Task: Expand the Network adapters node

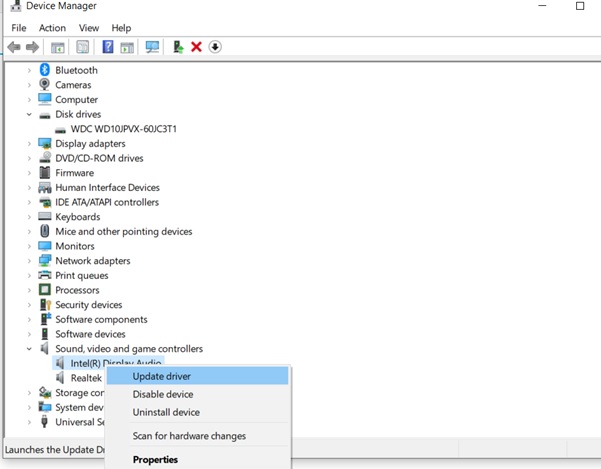Action: (x=30, y=261)
